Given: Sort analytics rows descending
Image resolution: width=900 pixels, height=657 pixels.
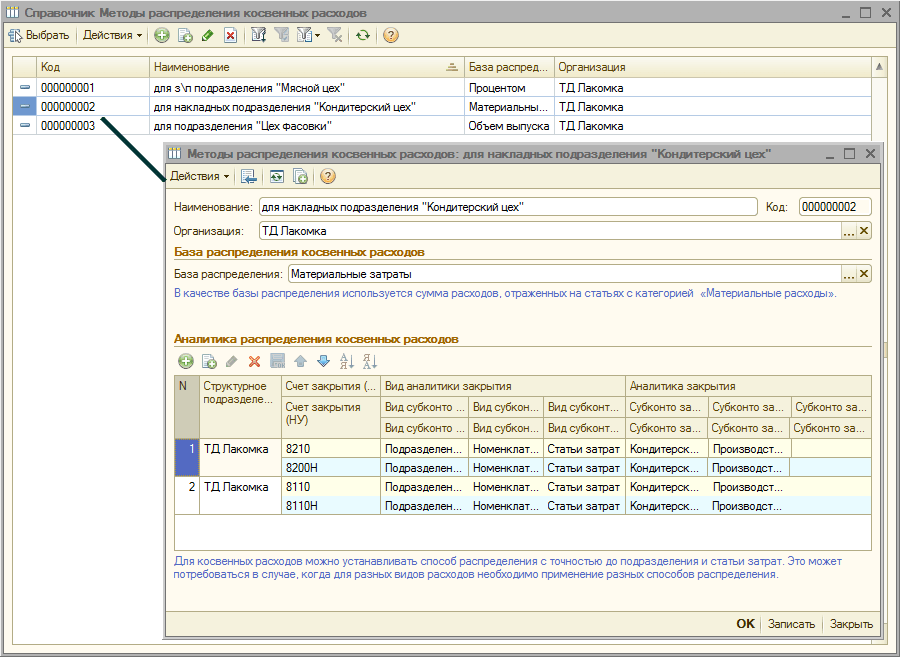Looking at the screenshot, I should point(370,361).
